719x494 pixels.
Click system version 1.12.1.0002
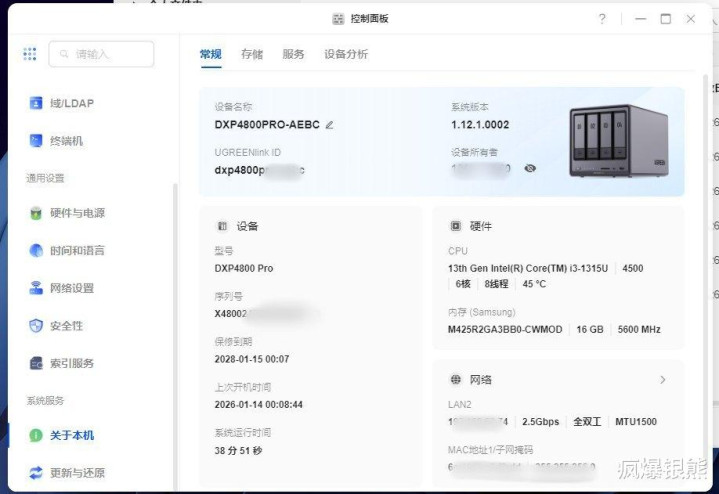pyautogui.click(x=480, y=125)
